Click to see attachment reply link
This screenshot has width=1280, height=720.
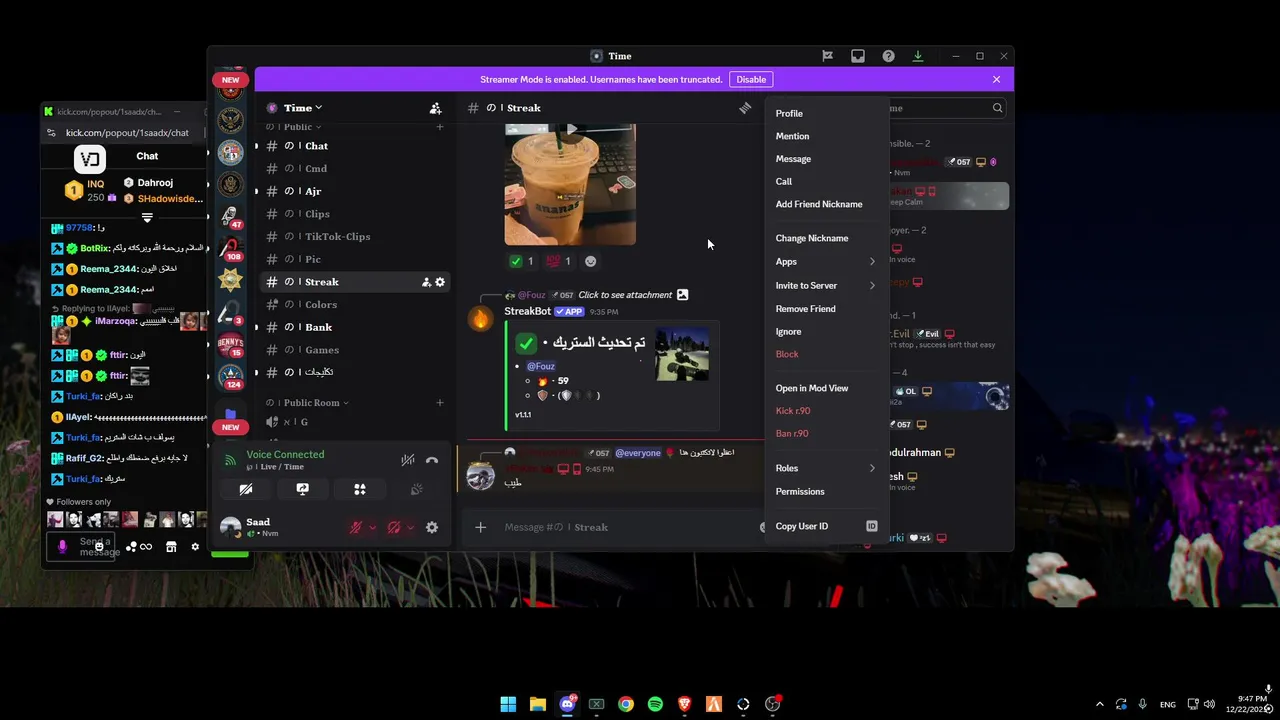coord(625,295)
